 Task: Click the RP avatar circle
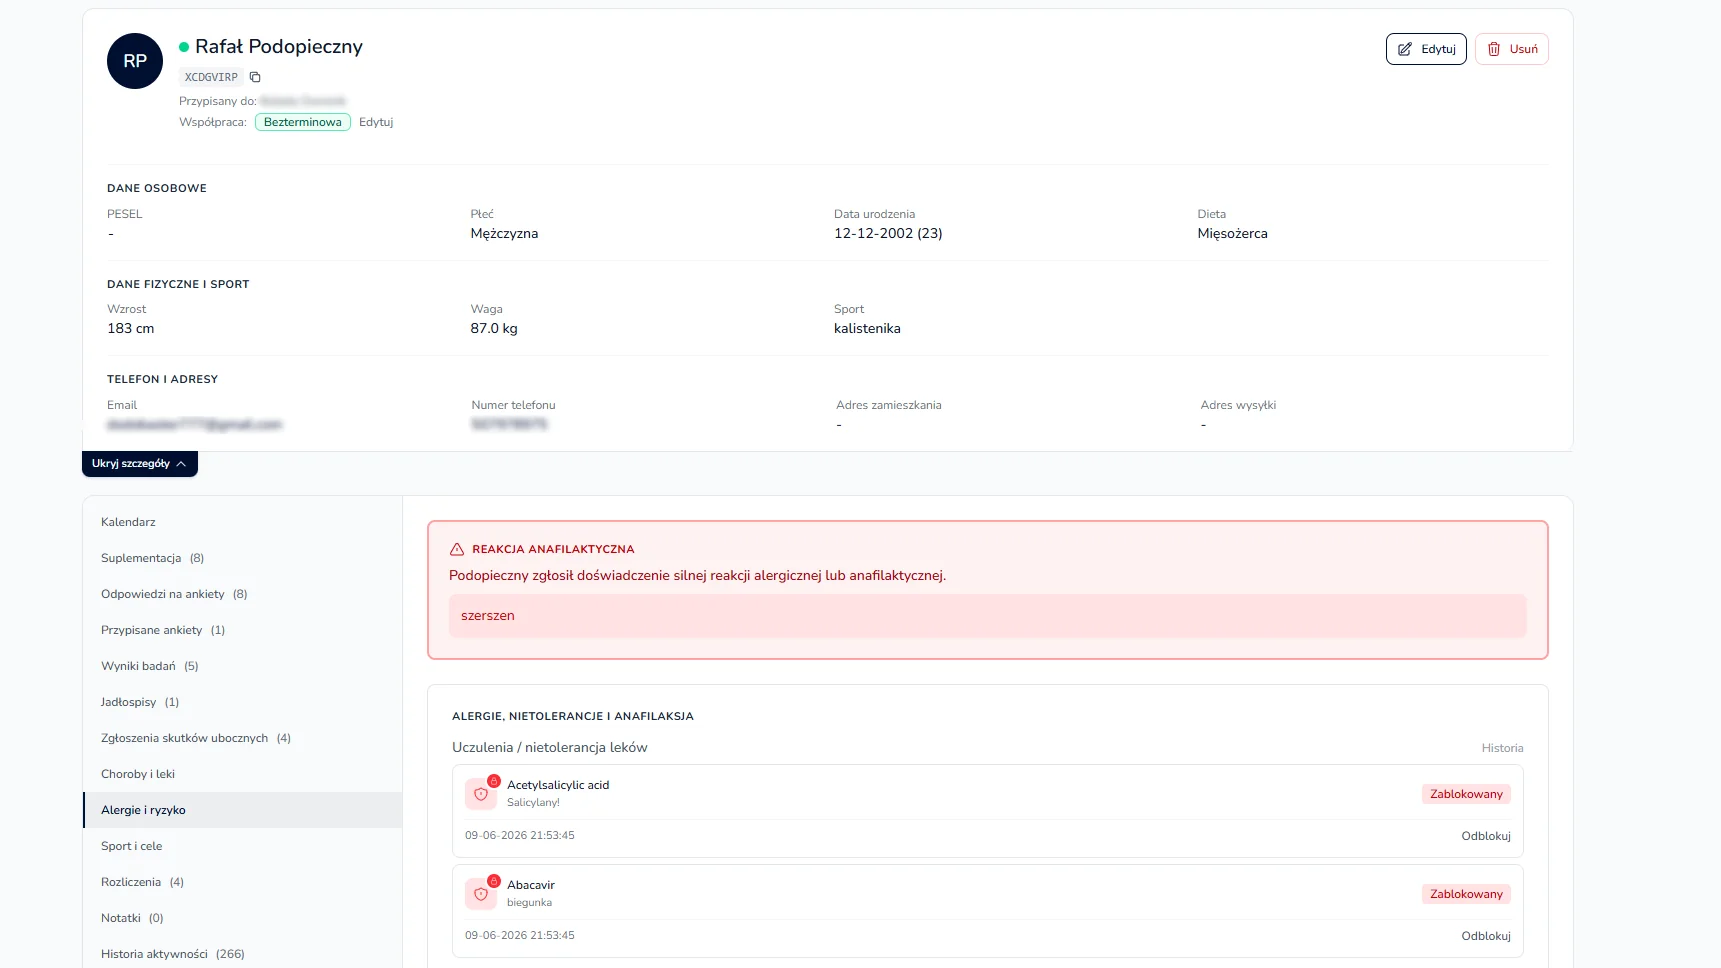coord(135,61)
